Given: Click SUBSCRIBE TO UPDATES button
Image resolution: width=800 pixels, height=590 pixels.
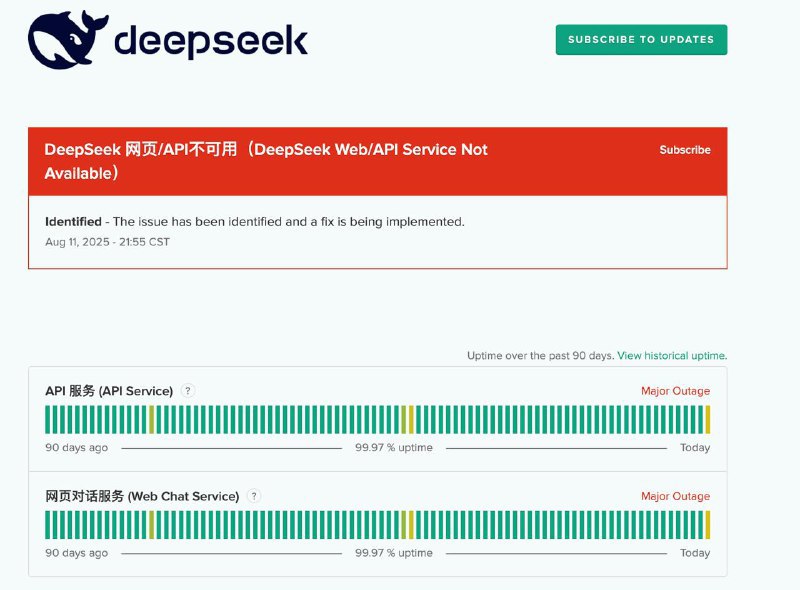Looking at the screenshot, I should tap(641, 39).
